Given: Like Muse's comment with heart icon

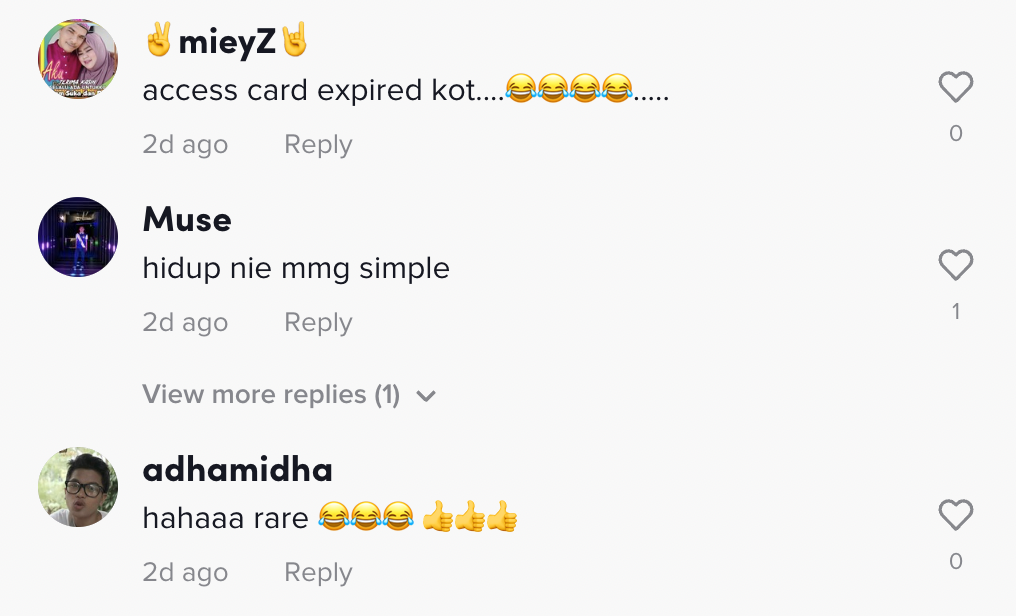Looking at the screenshot, I should coord(956,266).
